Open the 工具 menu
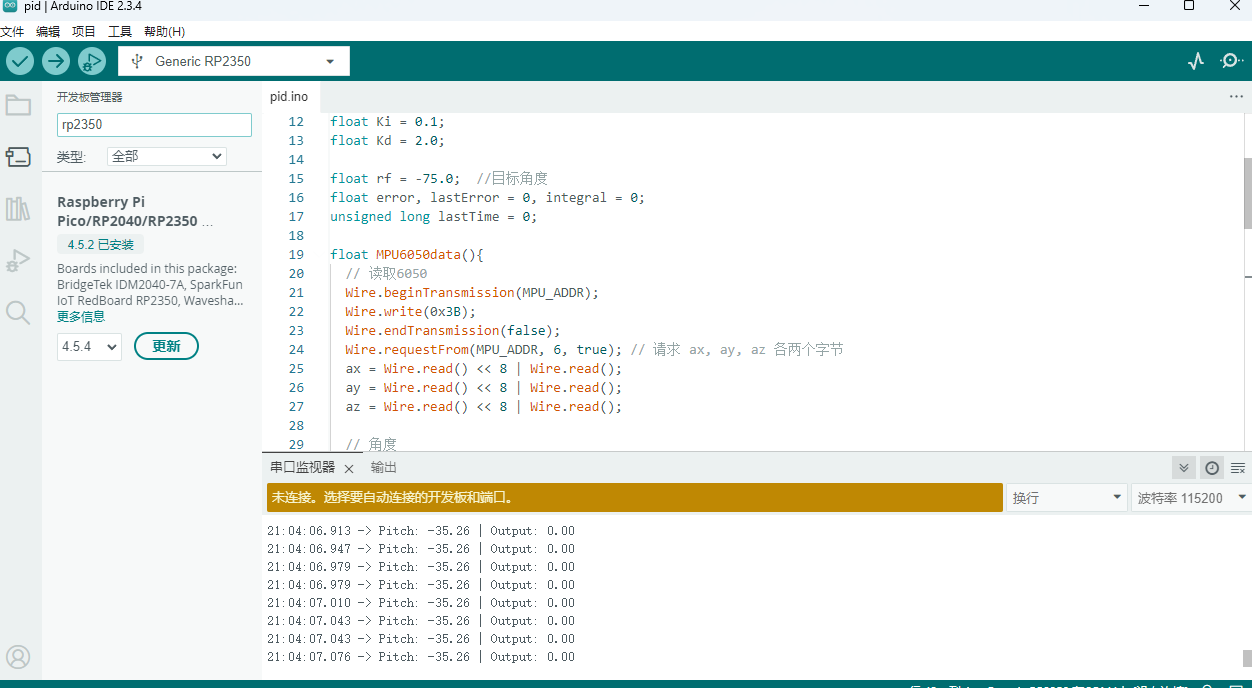 [120, 32]
